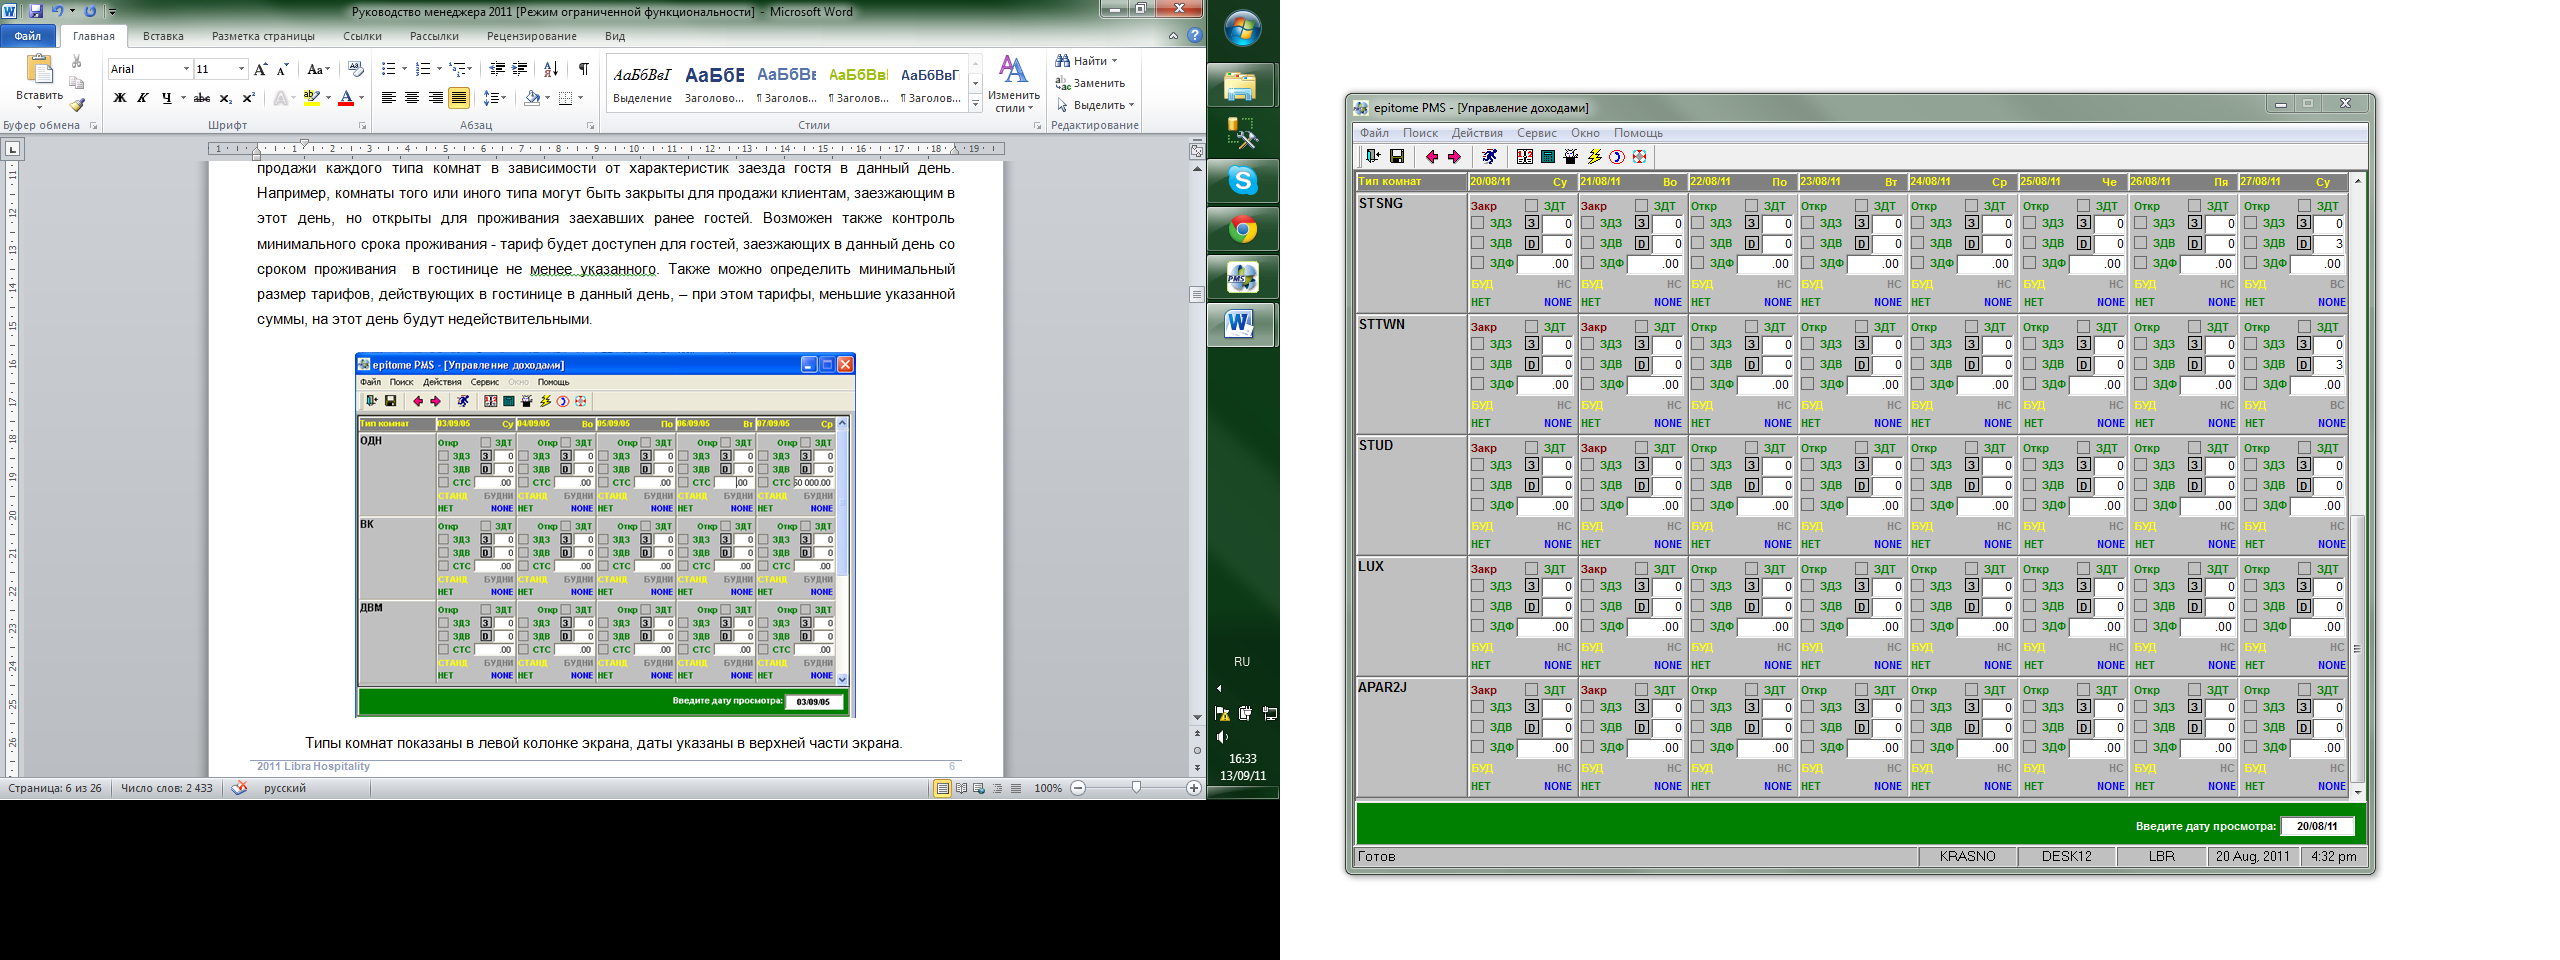The height and width of the screenshot is (960, 2560).
Task: Apply superscript formatting in Word
Action: click(x=249, y=98)
